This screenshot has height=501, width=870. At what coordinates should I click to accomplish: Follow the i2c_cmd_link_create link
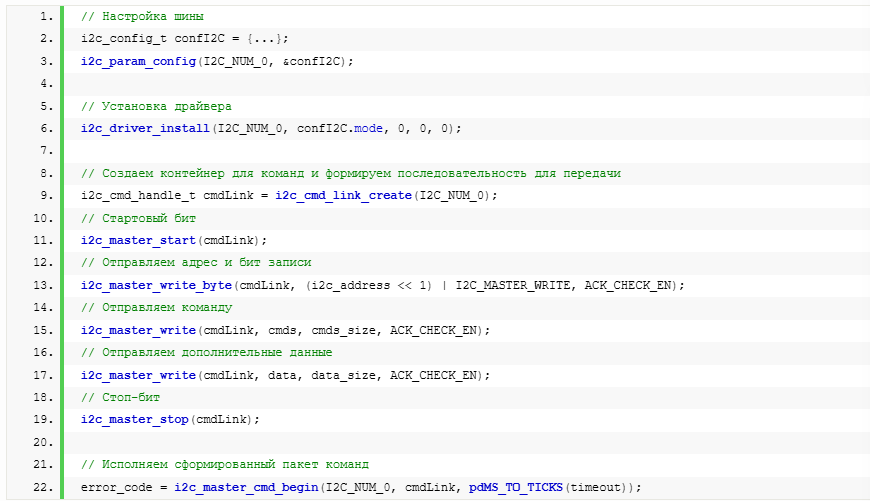pos(343,196)
